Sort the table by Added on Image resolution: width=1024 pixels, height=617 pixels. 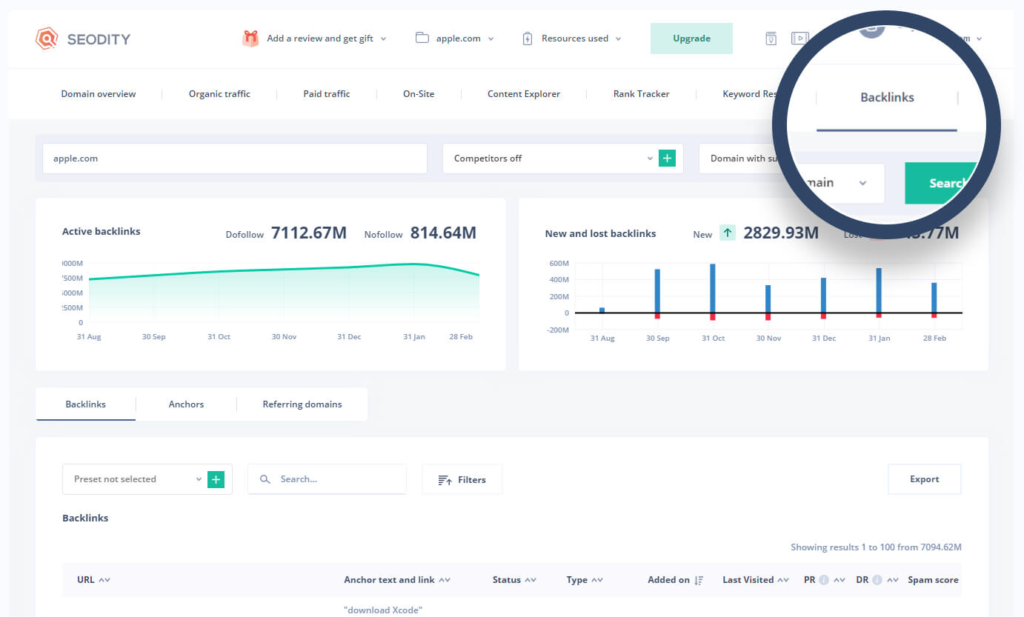[x=675, y=580]
